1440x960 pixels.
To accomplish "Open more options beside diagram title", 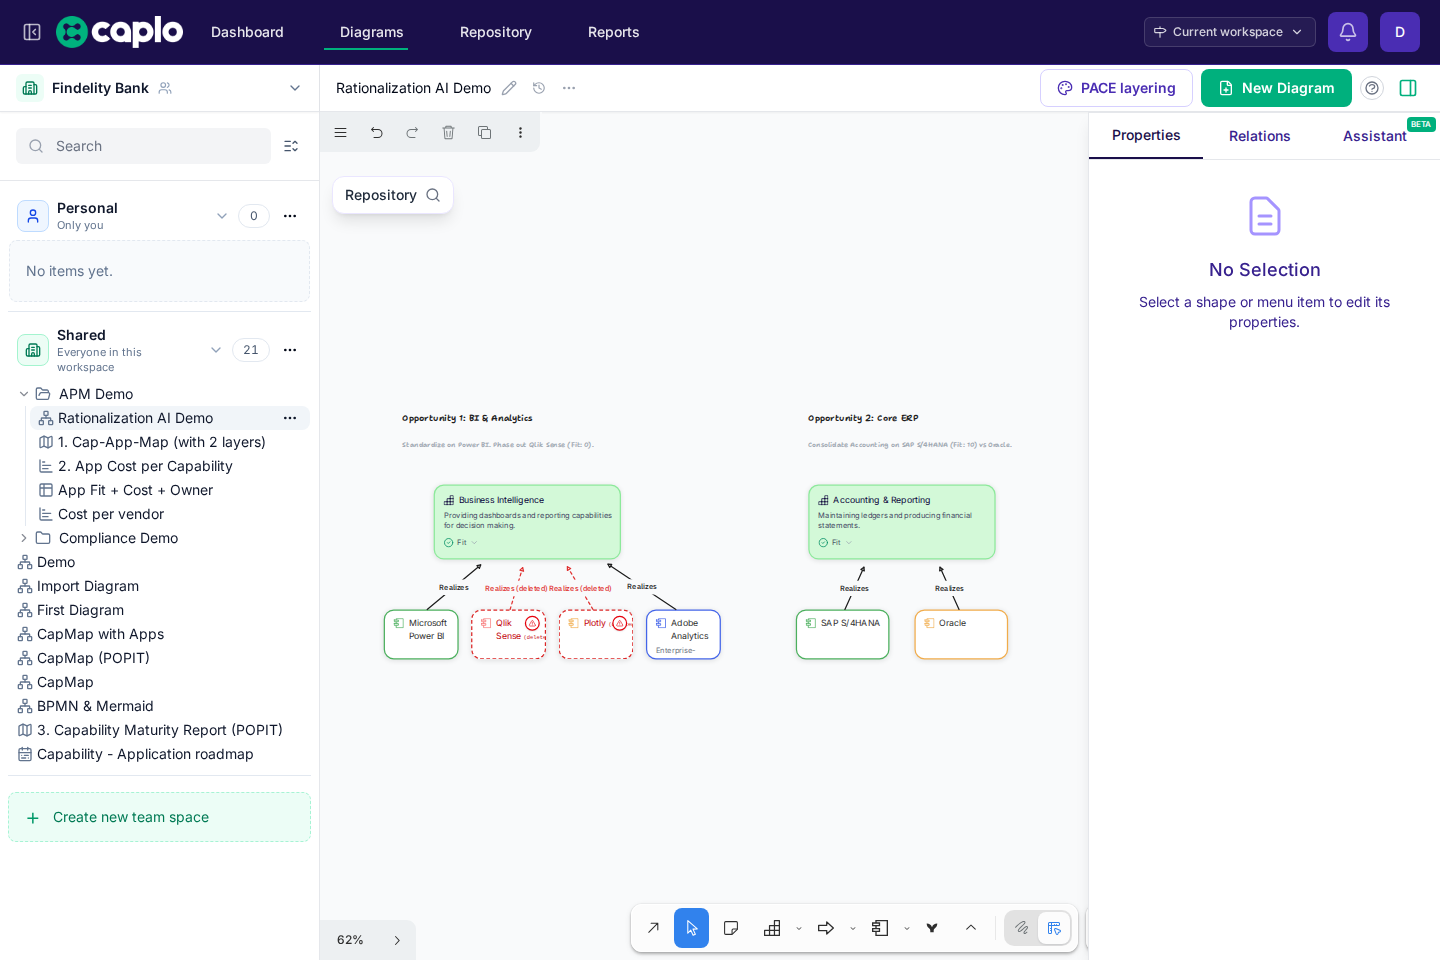I will (569, 88).
